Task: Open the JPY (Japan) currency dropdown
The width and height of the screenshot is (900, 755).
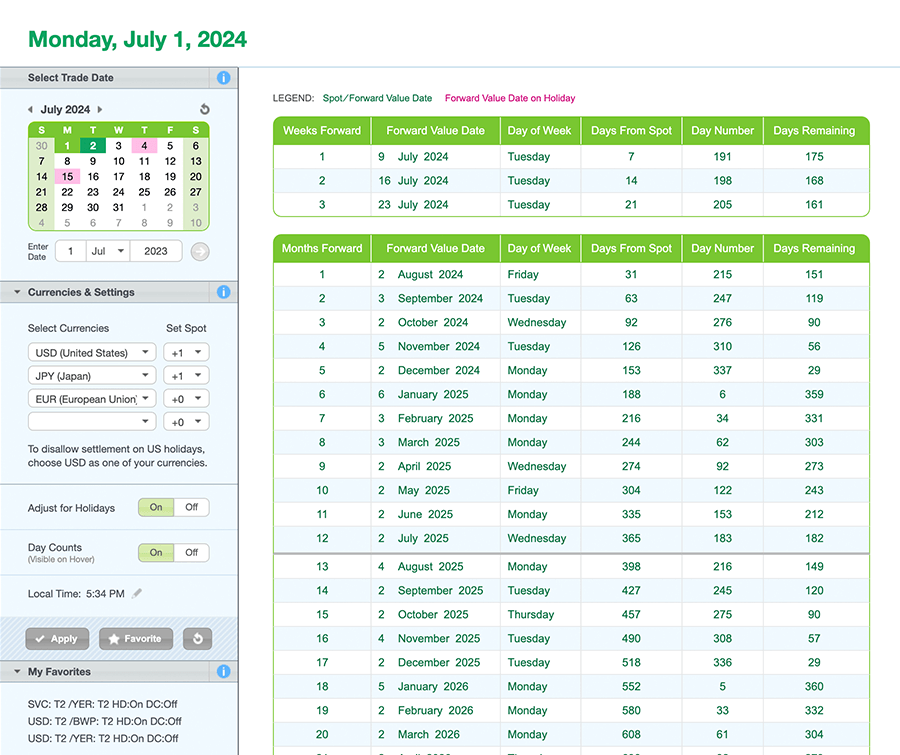Action: pyautogui.click(x=92, y=376)
